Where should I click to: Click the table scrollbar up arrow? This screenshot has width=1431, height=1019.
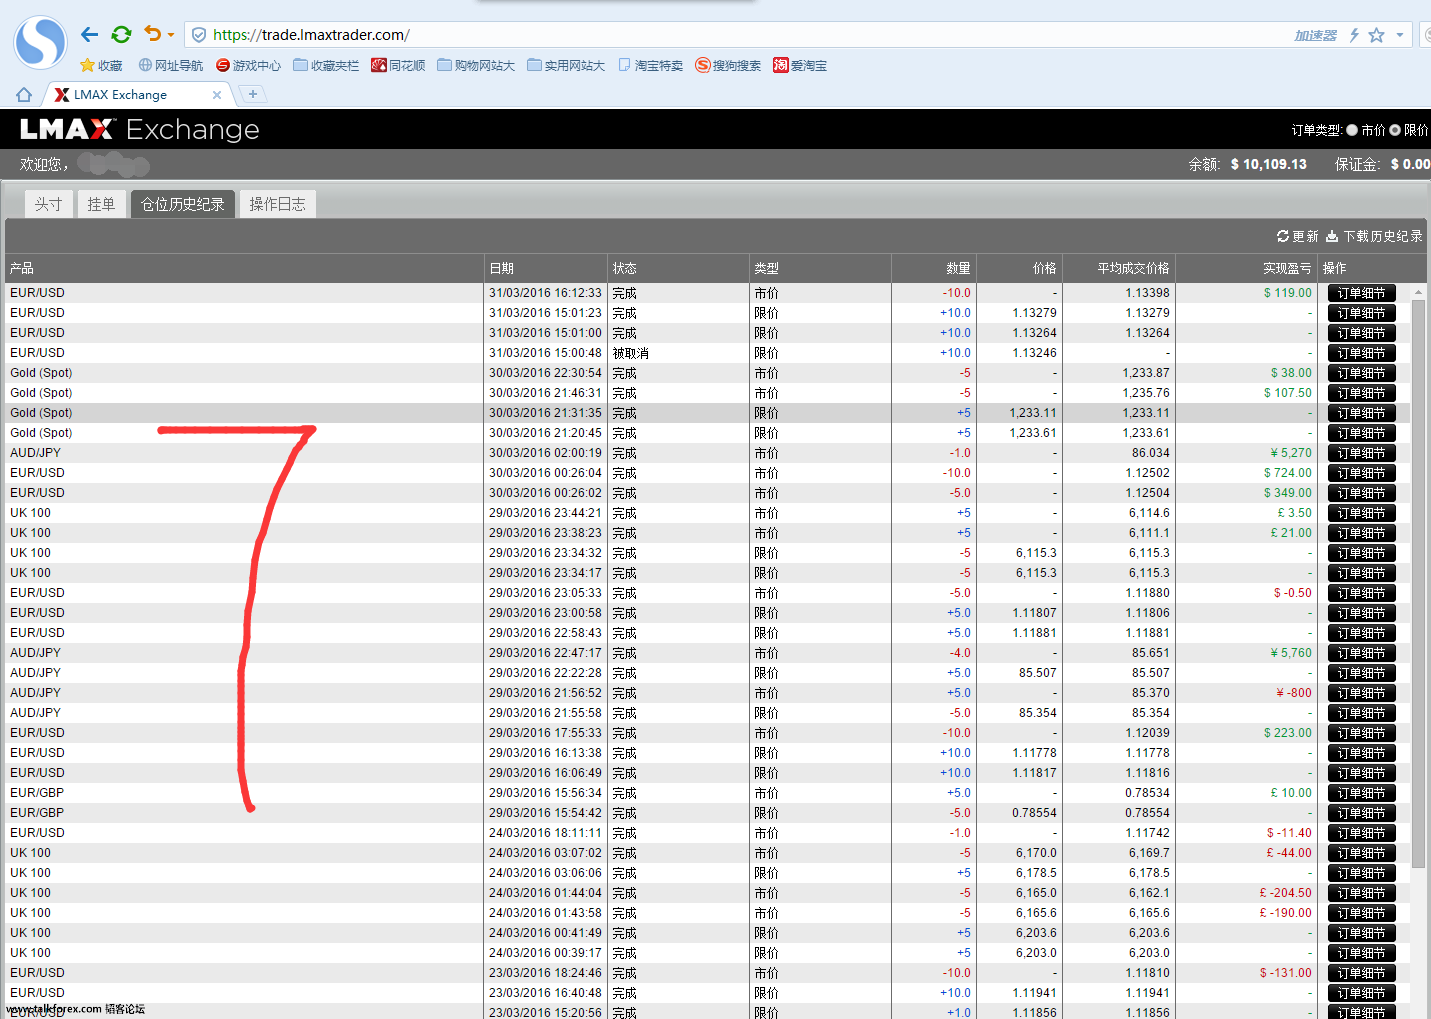[x=1418, y=292]
